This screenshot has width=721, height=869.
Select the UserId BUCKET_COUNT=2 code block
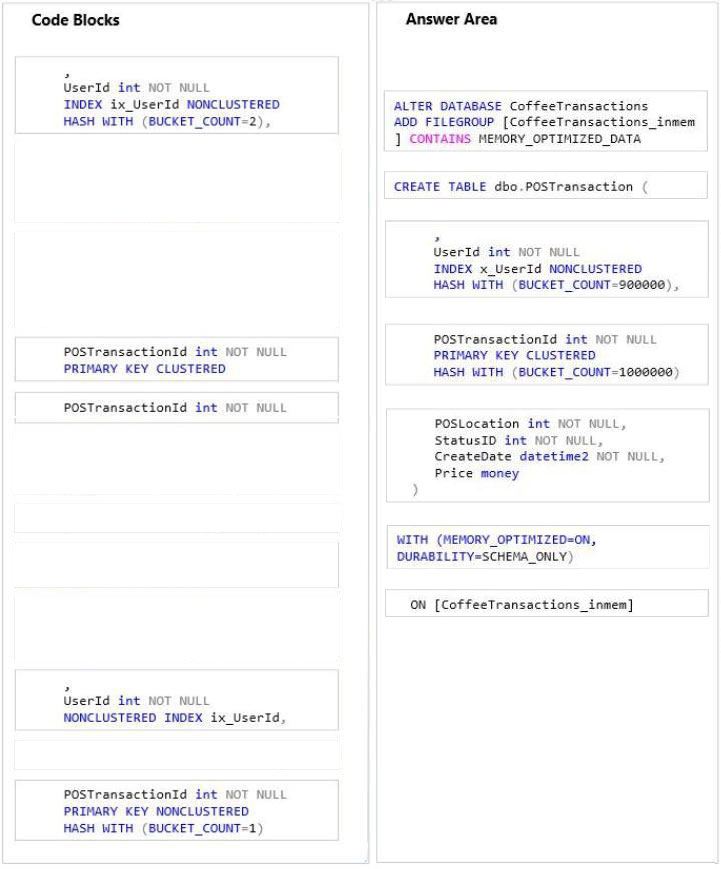coord(176,95)
